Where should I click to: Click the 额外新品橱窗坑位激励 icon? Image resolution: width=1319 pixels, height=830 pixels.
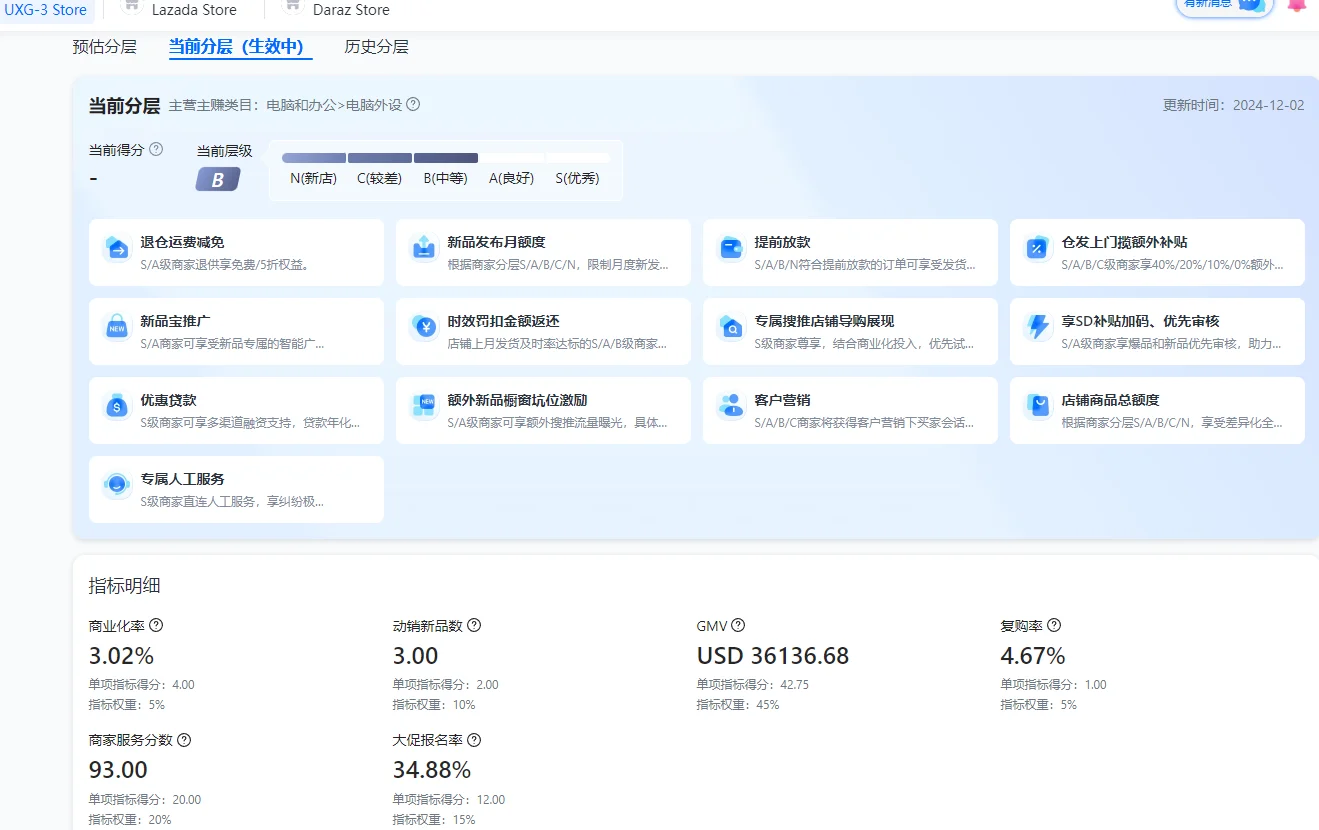(x=425, y=407)
